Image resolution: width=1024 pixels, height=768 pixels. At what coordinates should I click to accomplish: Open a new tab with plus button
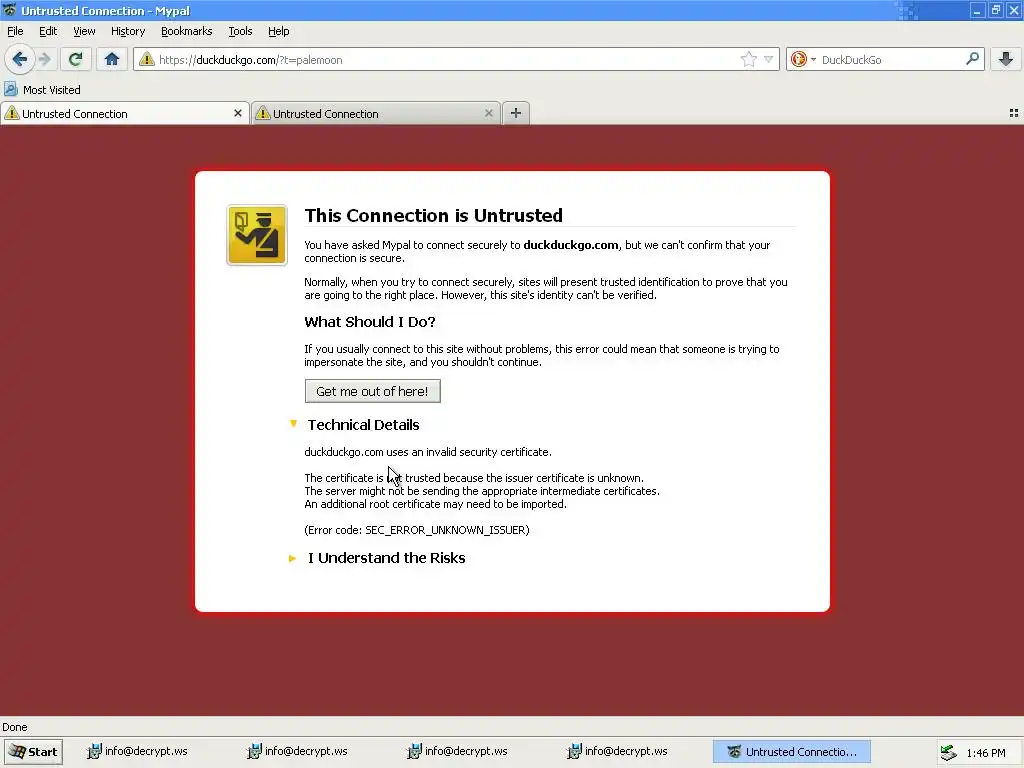pos(516,113)
